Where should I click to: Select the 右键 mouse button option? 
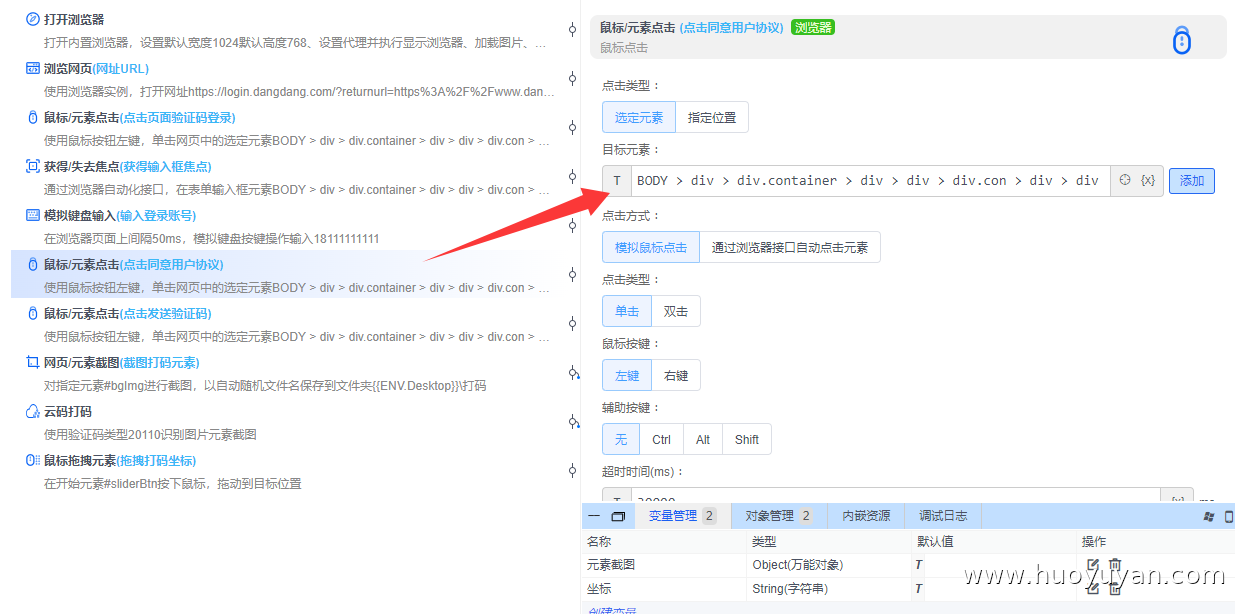(676, 375)
